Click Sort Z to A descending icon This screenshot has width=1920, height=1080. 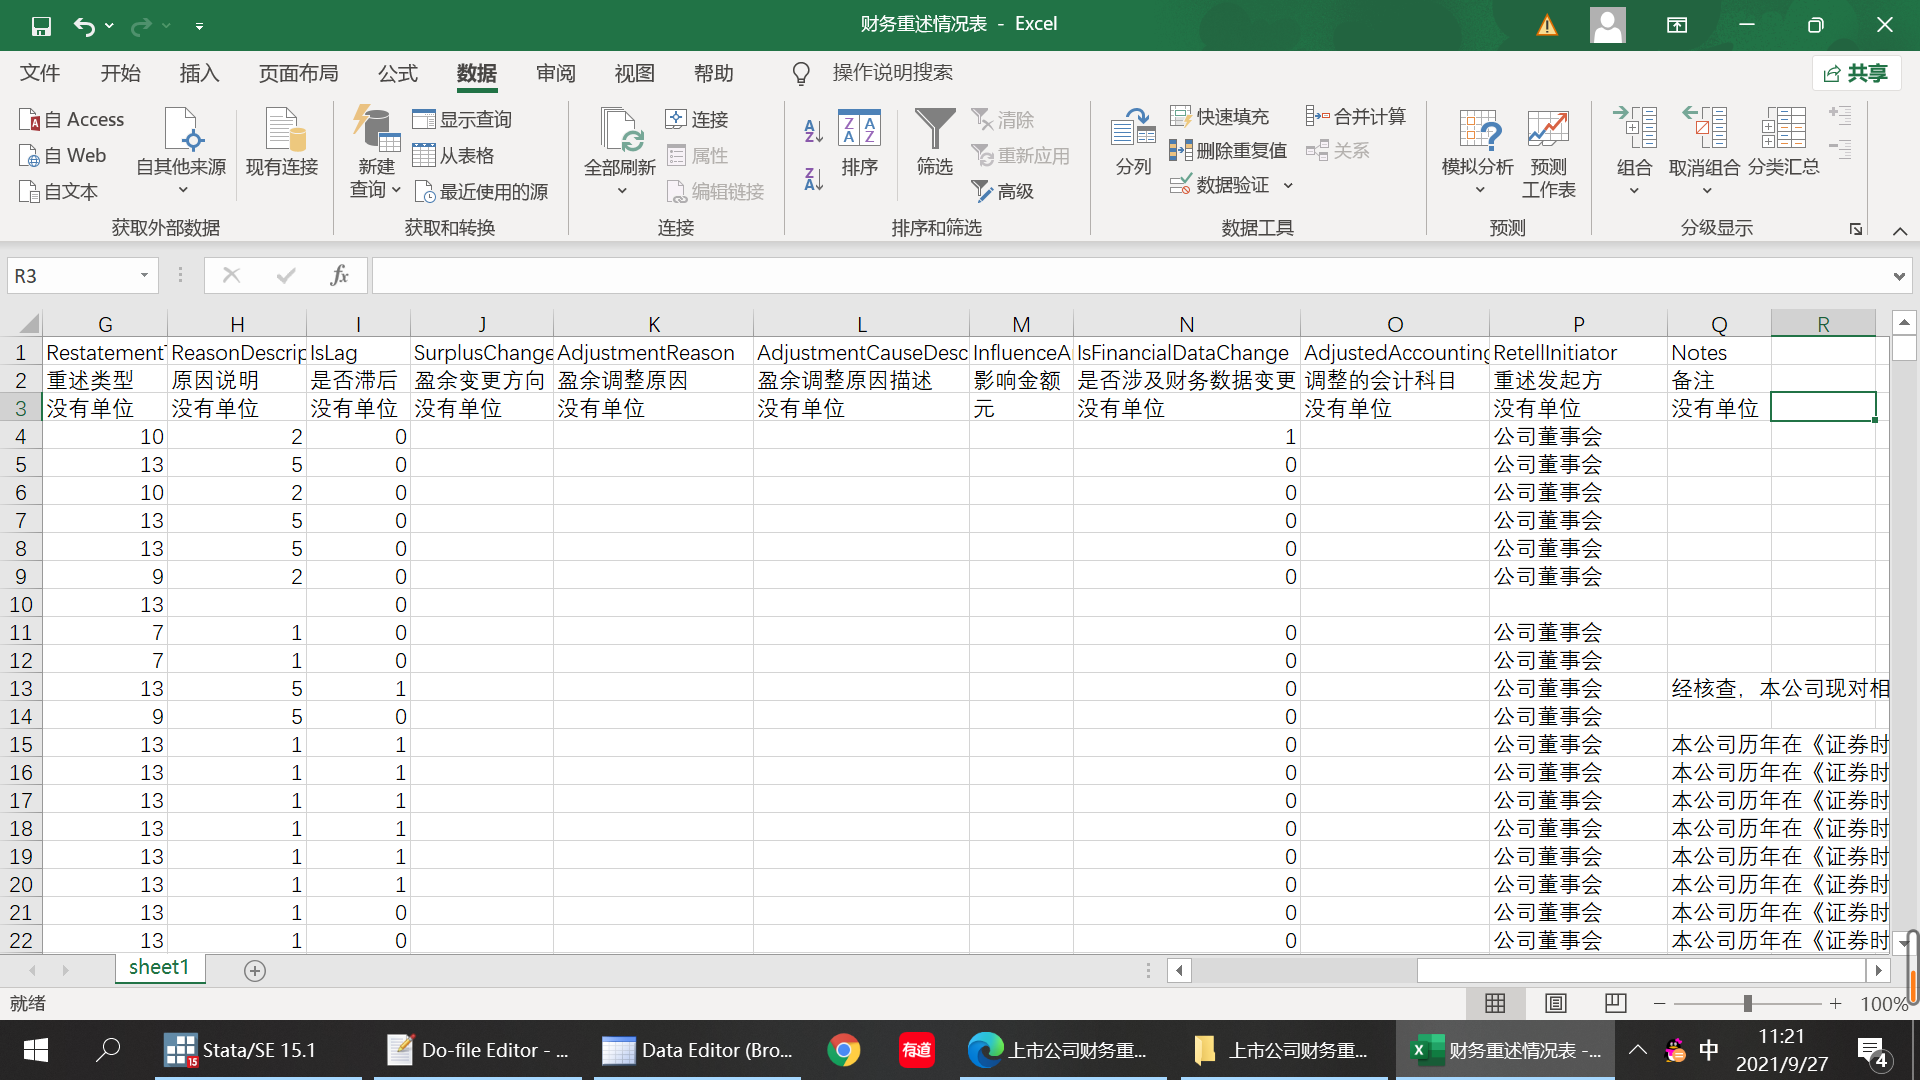point(813,179)
